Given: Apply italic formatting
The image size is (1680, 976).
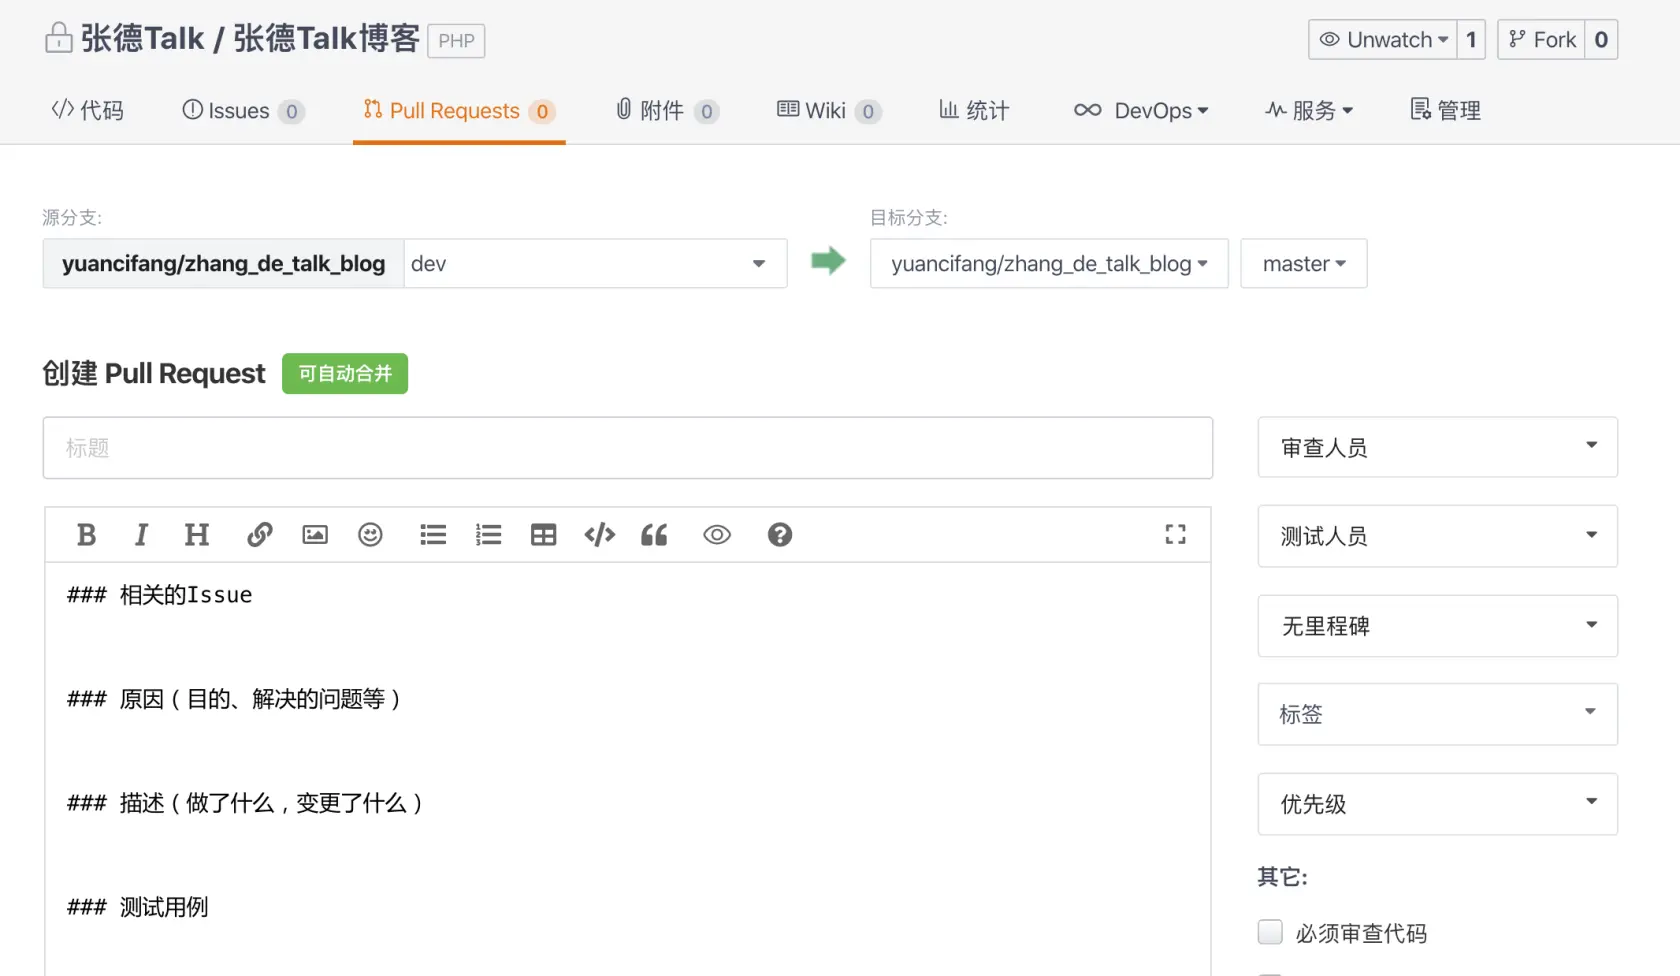Looking at the screenshot, I should (141, 535).
